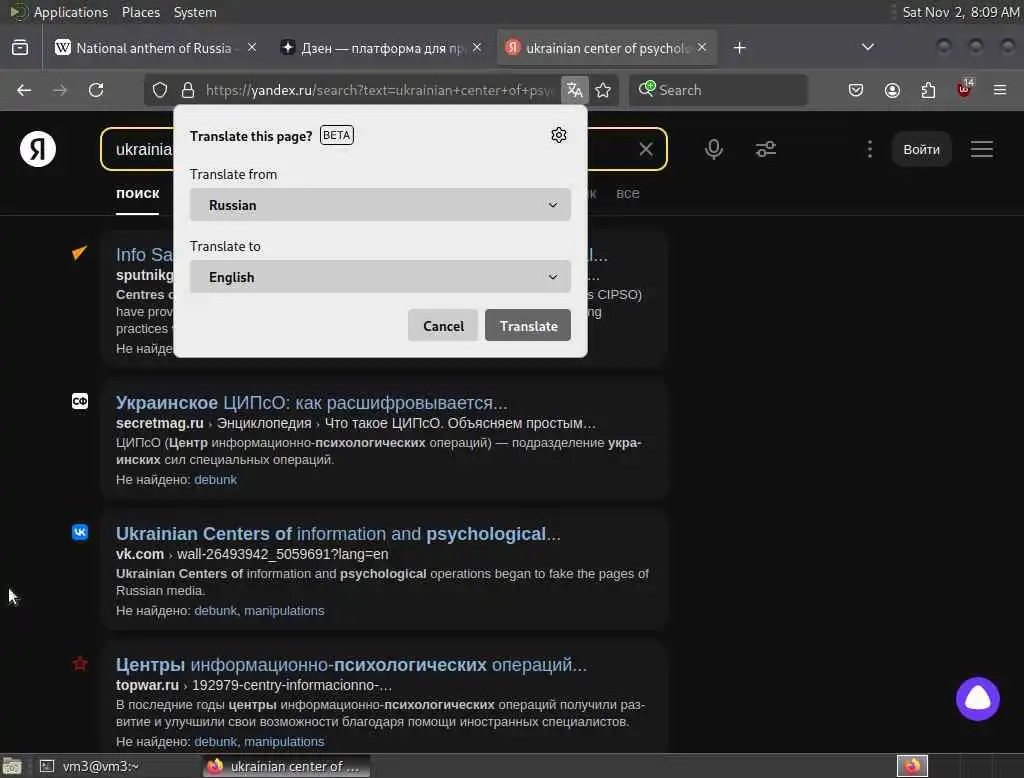
Task: Bookmark this page with star icon
Action: pos(603,90)
